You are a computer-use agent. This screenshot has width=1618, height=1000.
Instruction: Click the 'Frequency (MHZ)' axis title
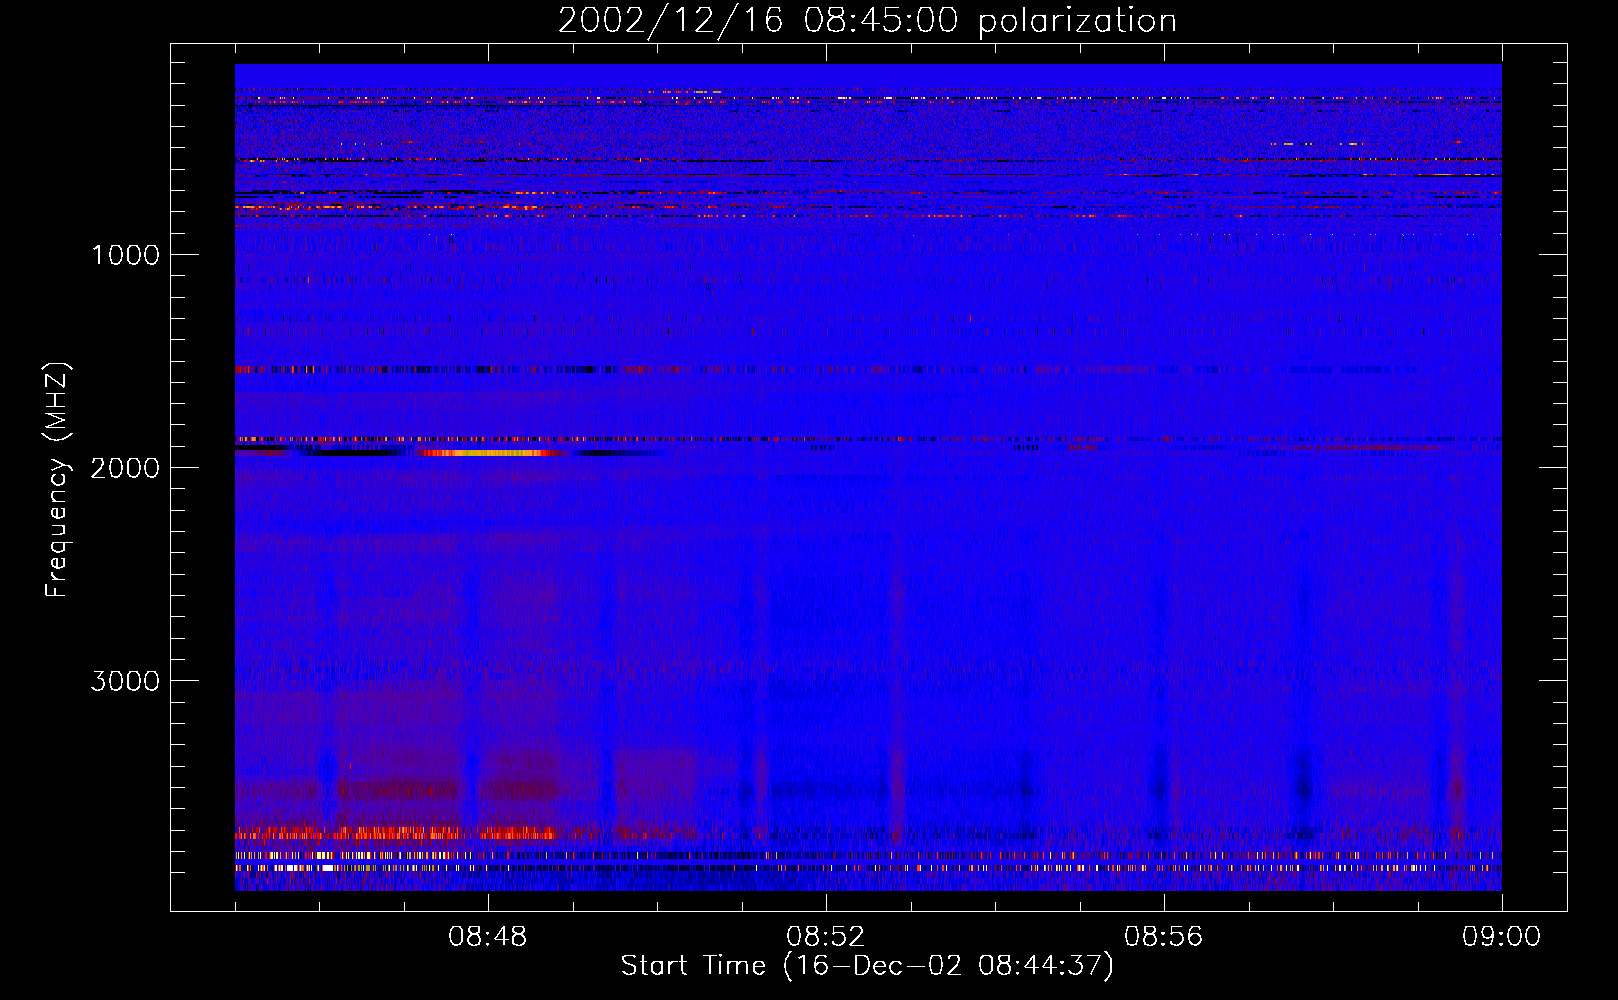(57, 479)
